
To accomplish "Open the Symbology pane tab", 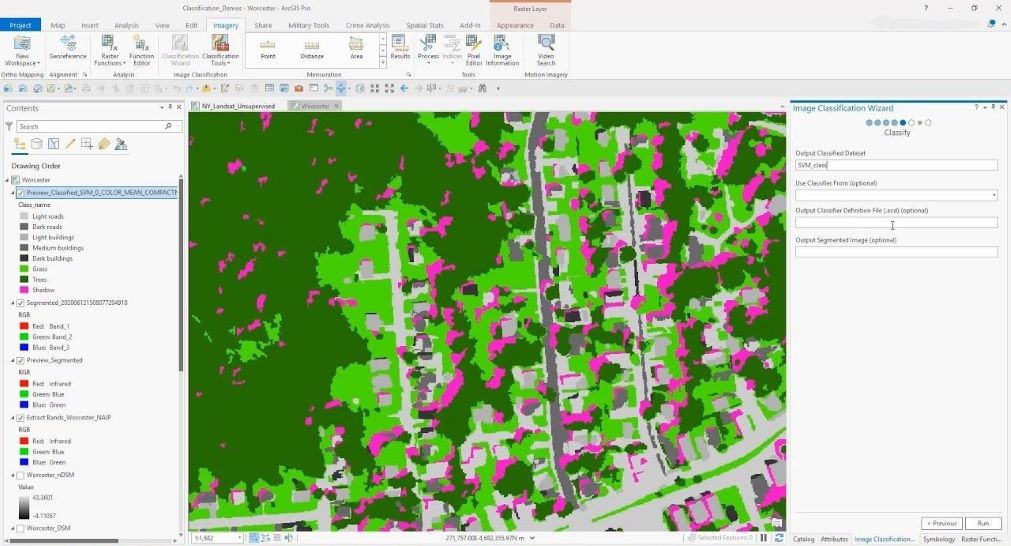I will [x=939, y=539].
